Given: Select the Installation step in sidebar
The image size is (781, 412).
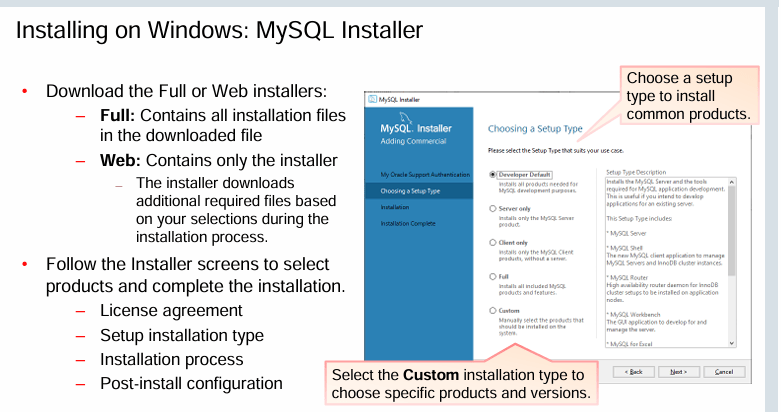Looking at the screenshot, I should pos(395,207).
